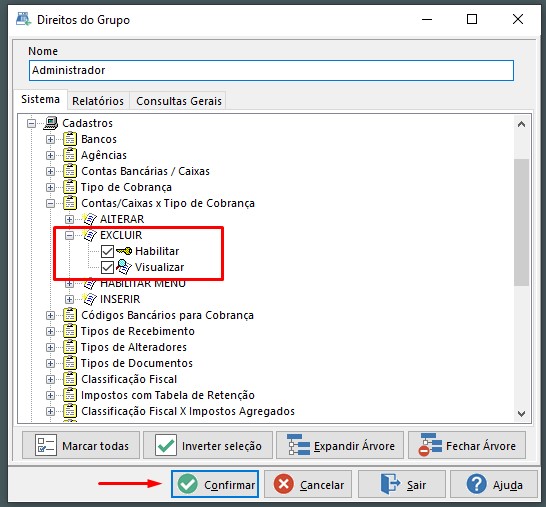Viewport: 546px width, 507px height.
Task: Click the Tipos de Alteradores icon
Action: 70,347
